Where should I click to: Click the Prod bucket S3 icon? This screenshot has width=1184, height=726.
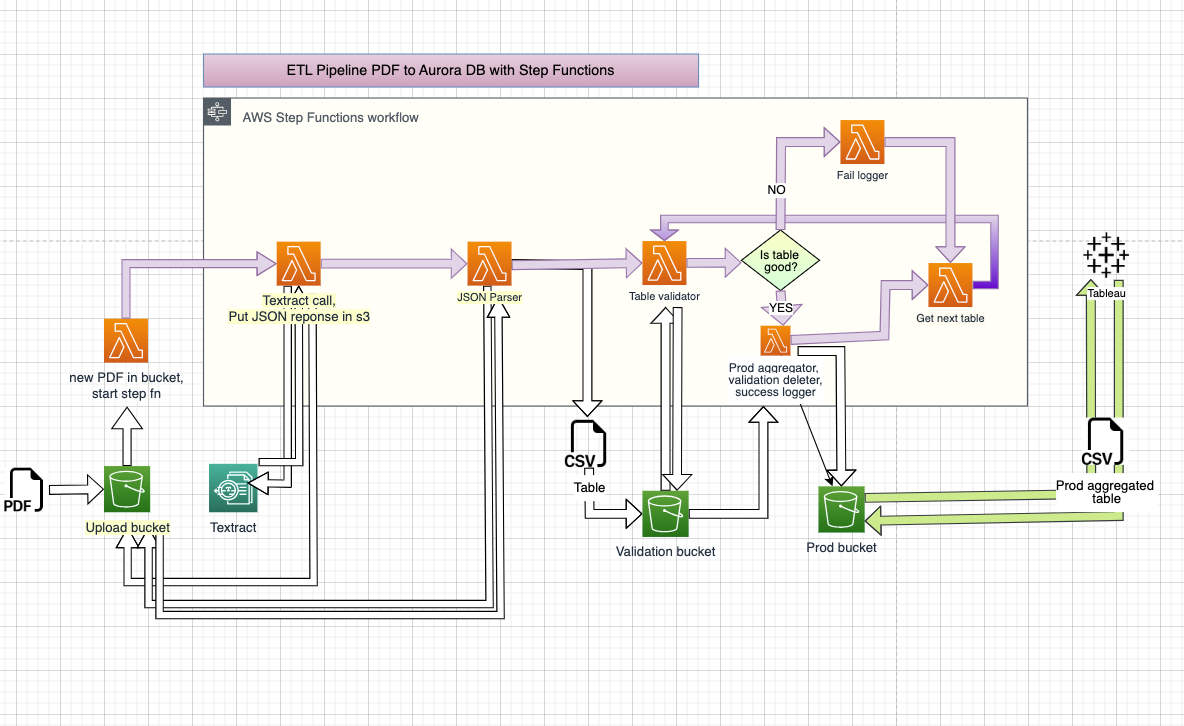click(x=842, y=509)
